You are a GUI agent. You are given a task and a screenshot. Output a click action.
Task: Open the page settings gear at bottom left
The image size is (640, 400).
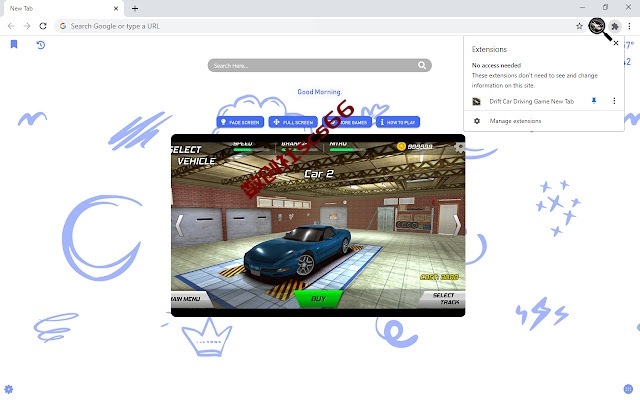click(9, 389)
